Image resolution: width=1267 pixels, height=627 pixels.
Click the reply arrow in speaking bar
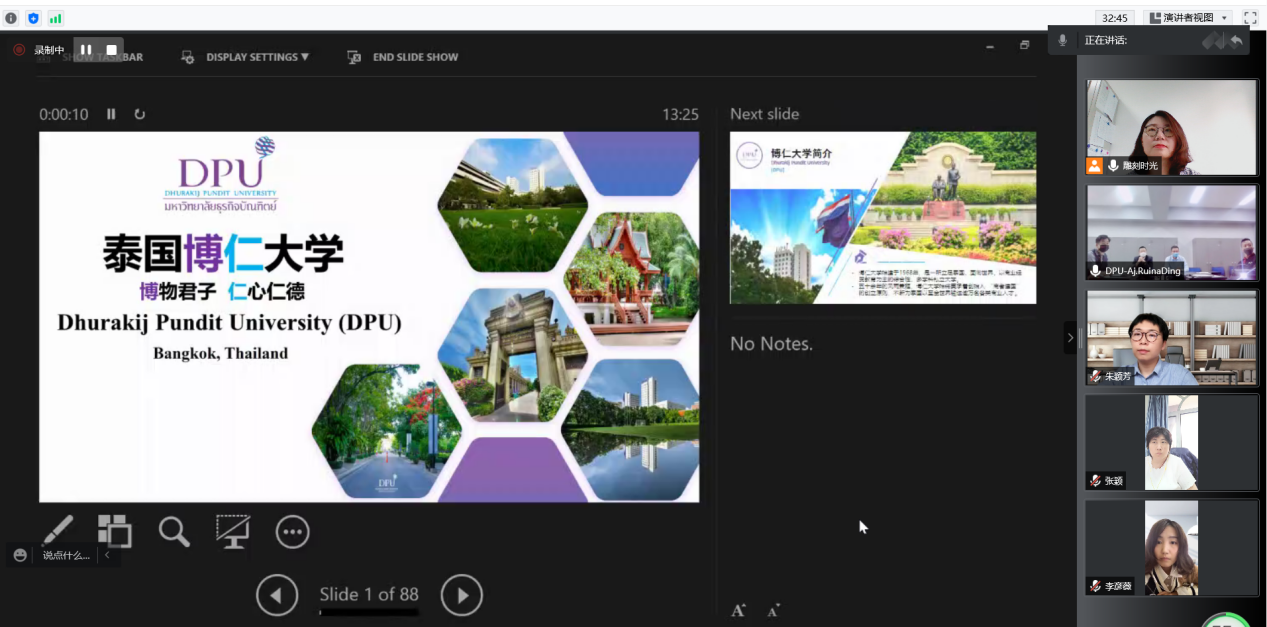[x=1236, y=40]
